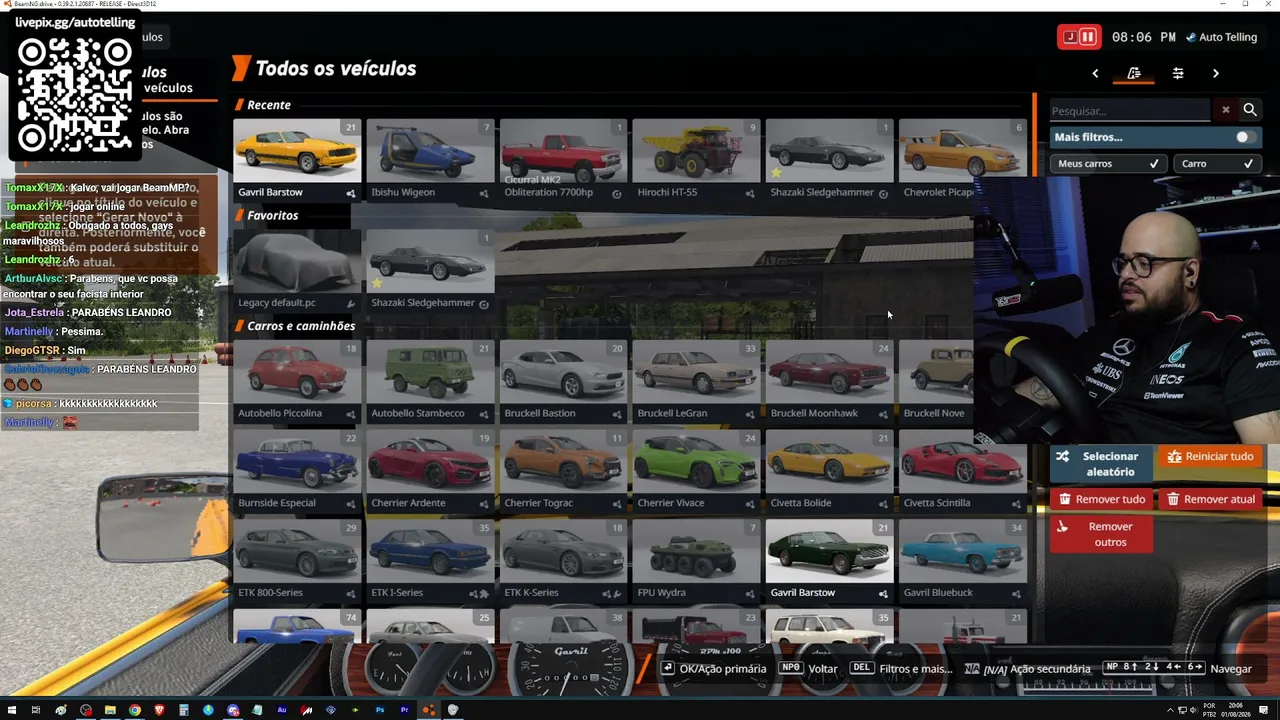
Task: Click the Selecionar aleatório button
Action: [1100, 464]
